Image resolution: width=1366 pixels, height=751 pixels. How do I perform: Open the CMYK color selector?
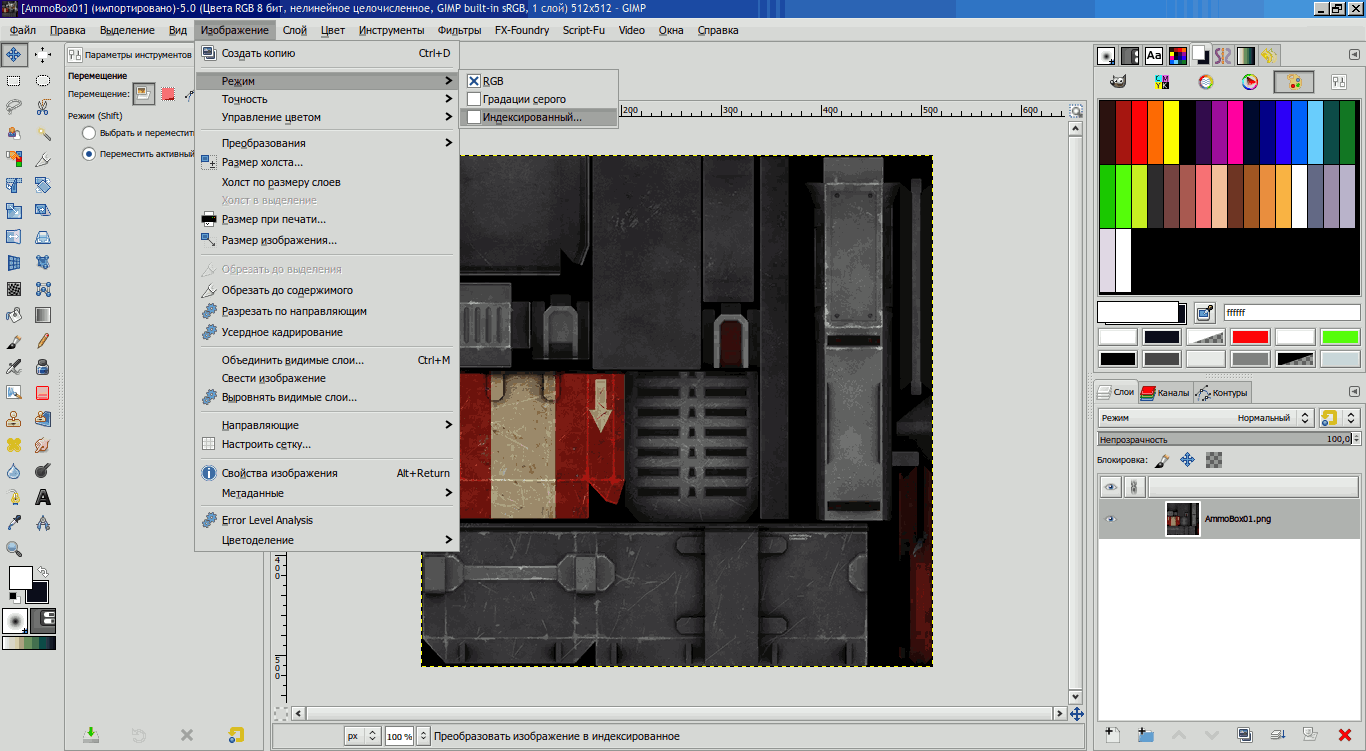1162,82
